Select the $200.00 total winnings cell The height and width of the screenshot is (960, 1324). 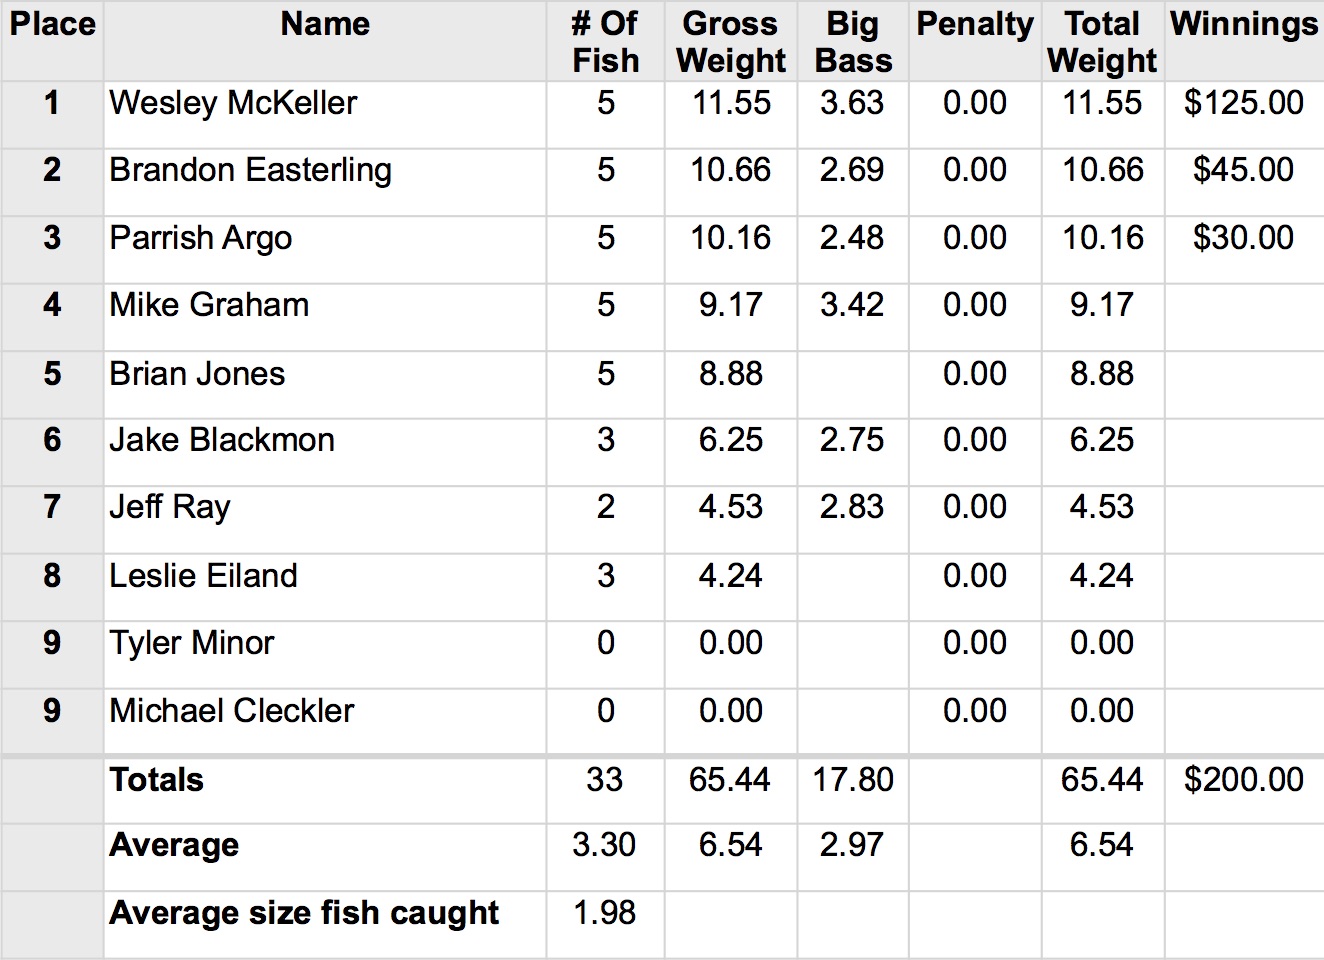[1243, 780]
